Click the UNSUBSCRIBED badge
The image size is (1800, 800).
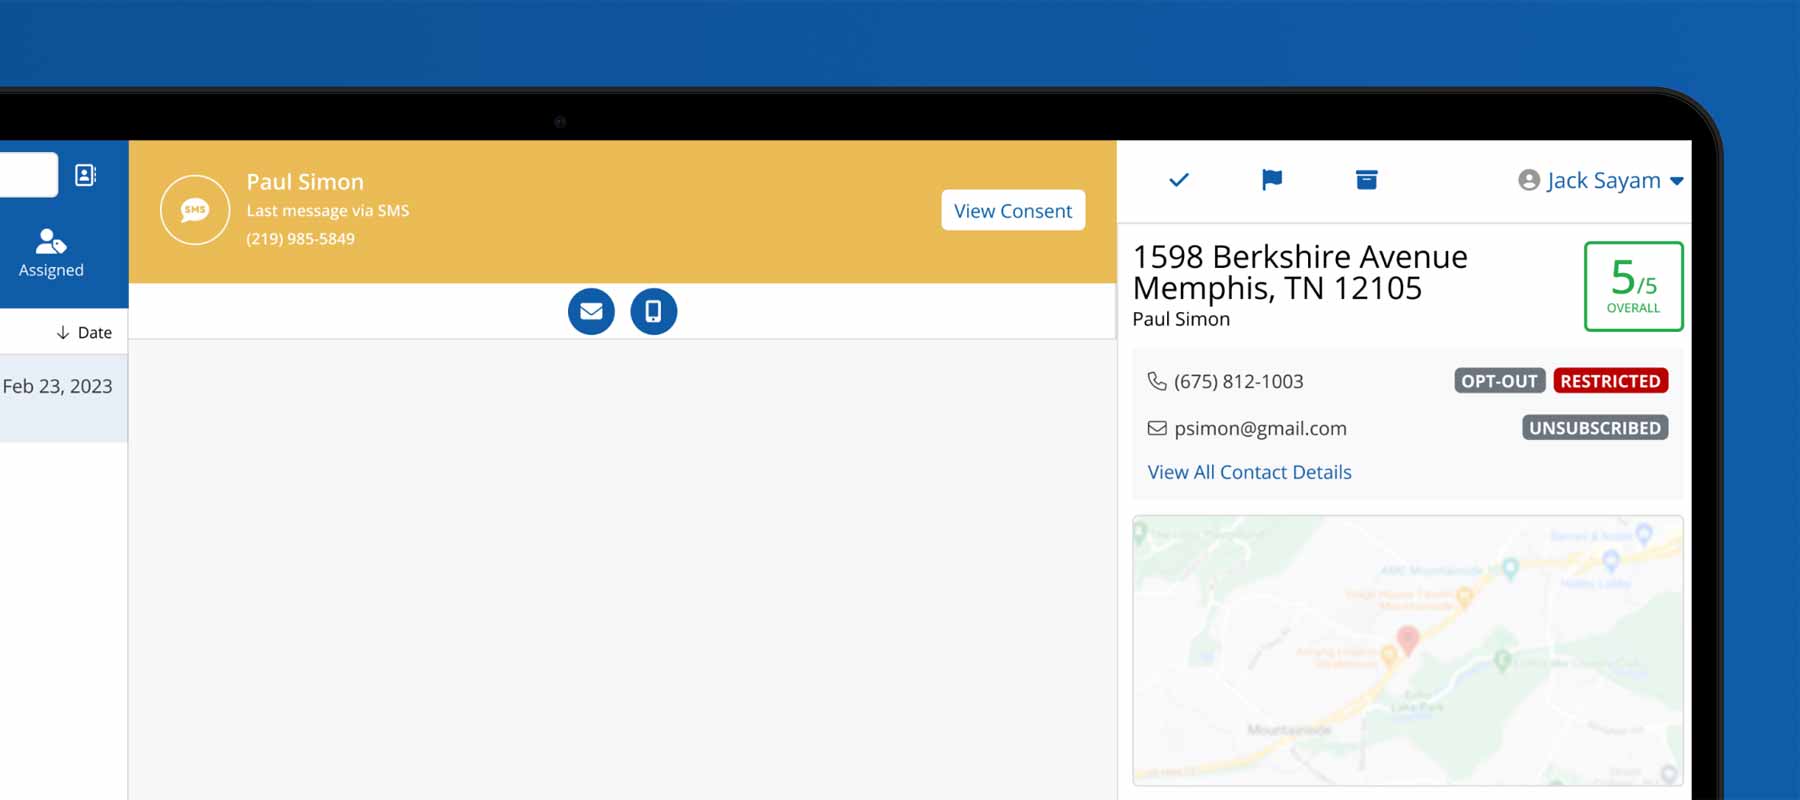(x=1595, y=428)
